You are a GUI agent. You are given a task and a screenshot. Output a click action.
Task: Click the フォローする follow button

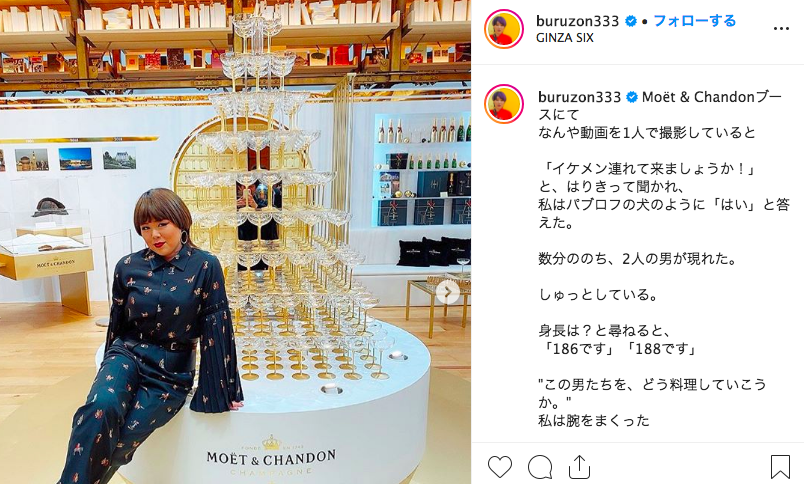point(694,21)
